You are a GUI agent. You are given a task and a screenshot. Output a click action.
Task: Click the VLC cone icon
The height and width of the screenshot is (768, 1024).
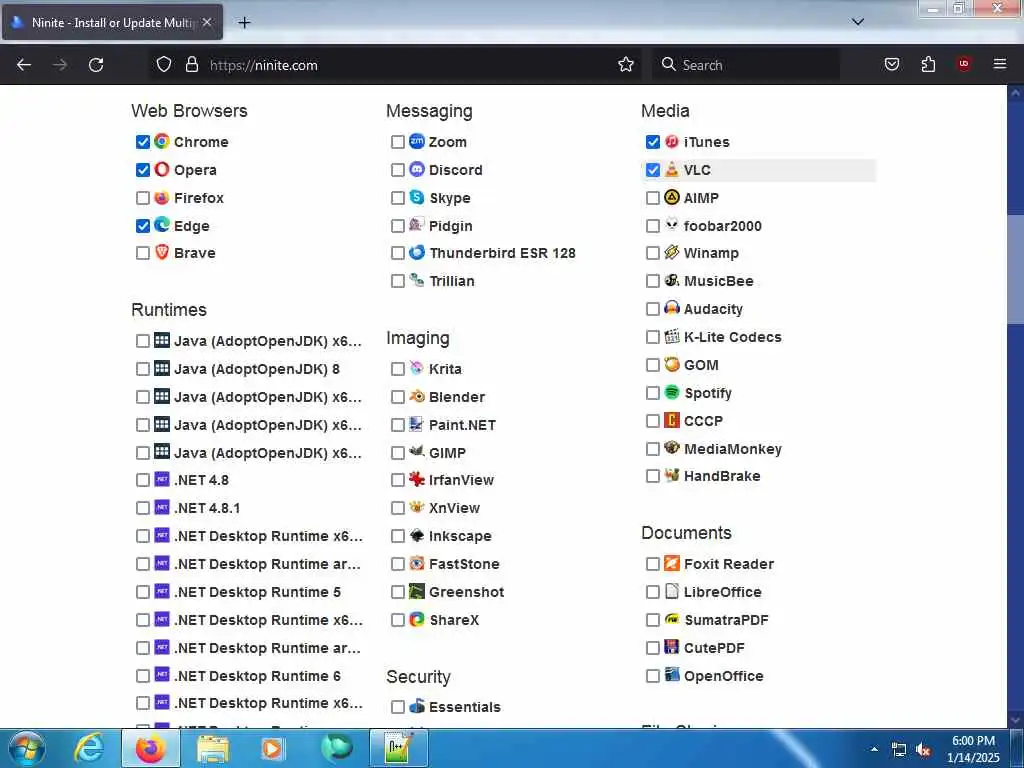[x=671, y=169]
